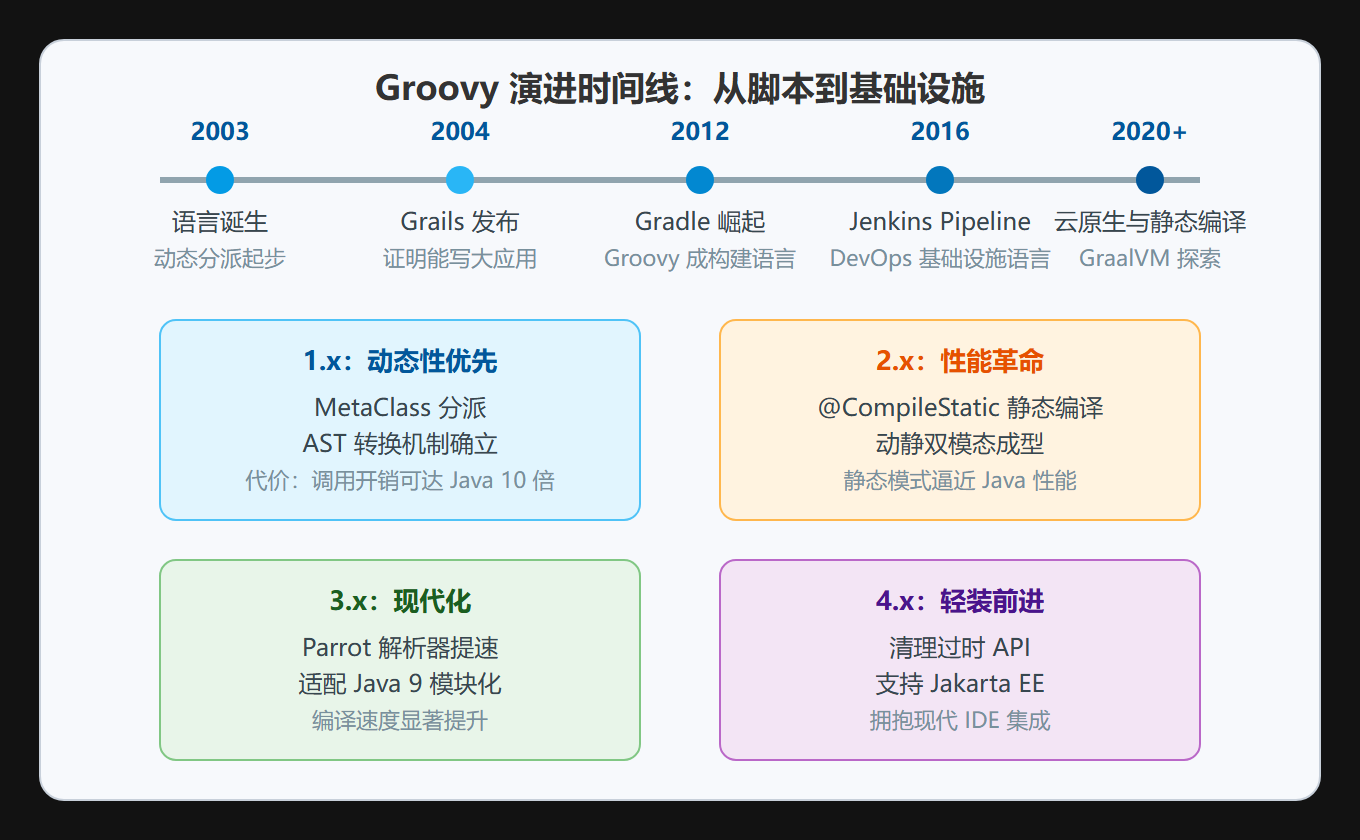Click the text '云原生与静态编译'
1360x840 pixels.
(x=1150, y=222)
